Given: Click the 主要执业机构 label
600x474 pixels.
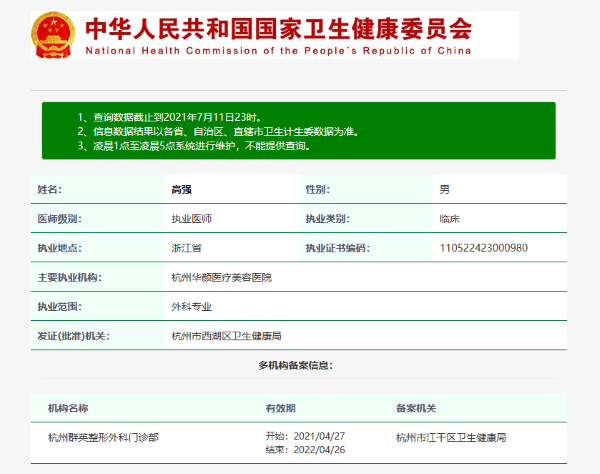Looking at the screenshot, I should 69,277.
